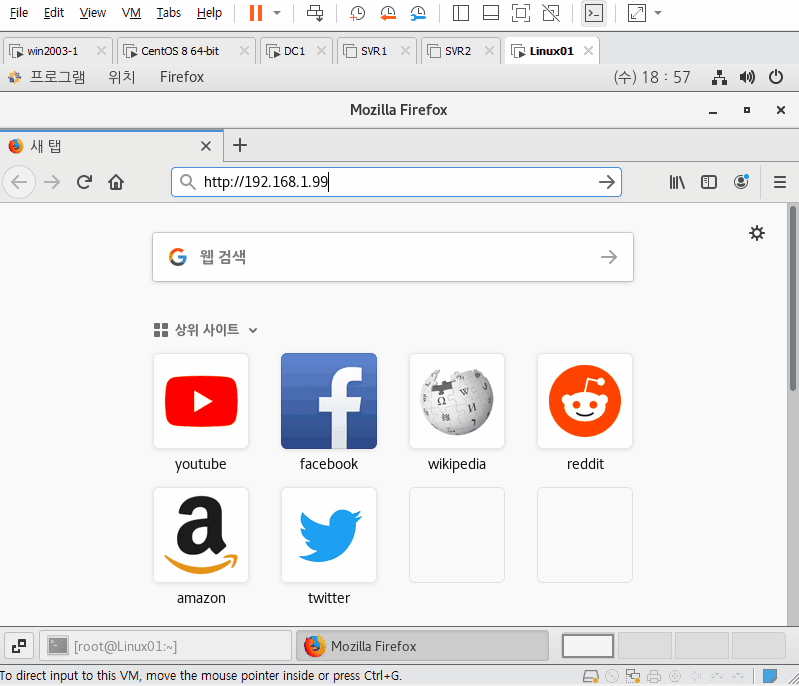Open the 위치 places menu
This screenshot has height=686, width=799.
[121, 77]
